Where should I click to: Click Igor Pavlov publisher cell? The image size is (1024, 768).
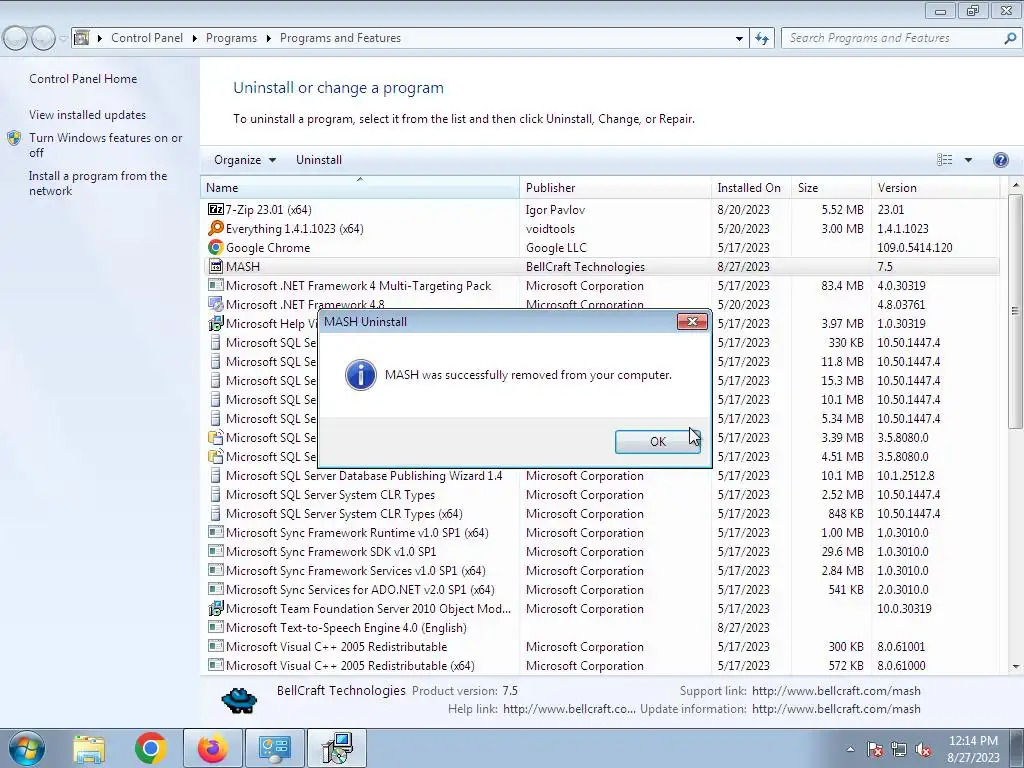click(x=555, y=210)
